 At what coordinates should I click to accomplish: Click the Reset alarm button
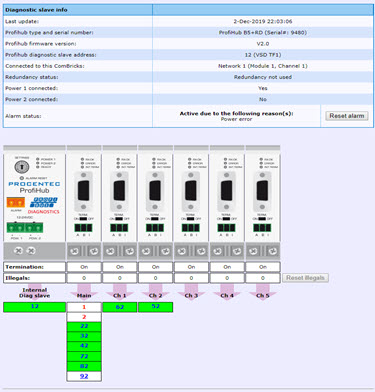coord(347,116)
